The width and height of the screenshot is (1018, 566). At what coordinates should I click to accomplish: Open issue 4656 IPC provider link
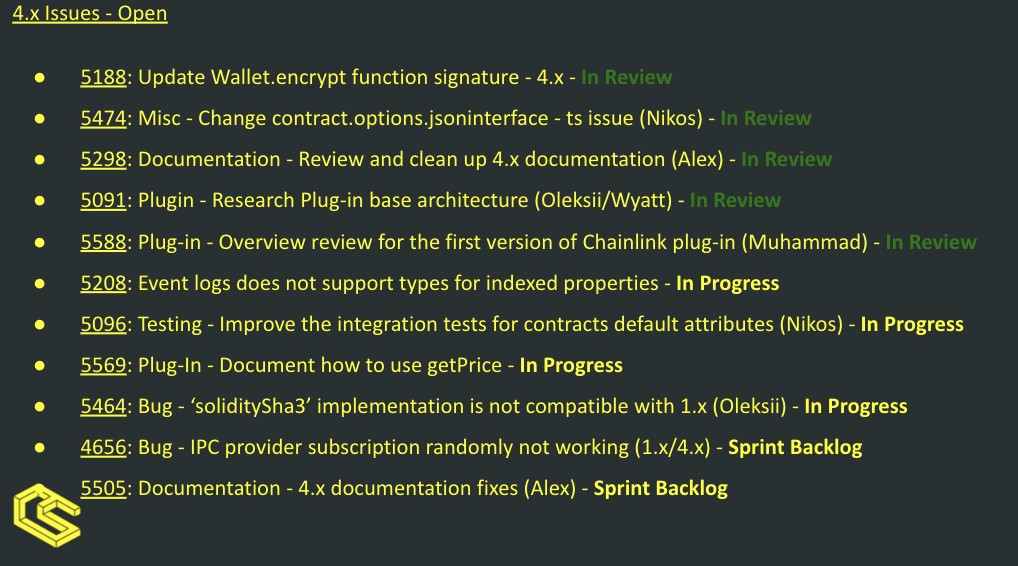[103, 447]
